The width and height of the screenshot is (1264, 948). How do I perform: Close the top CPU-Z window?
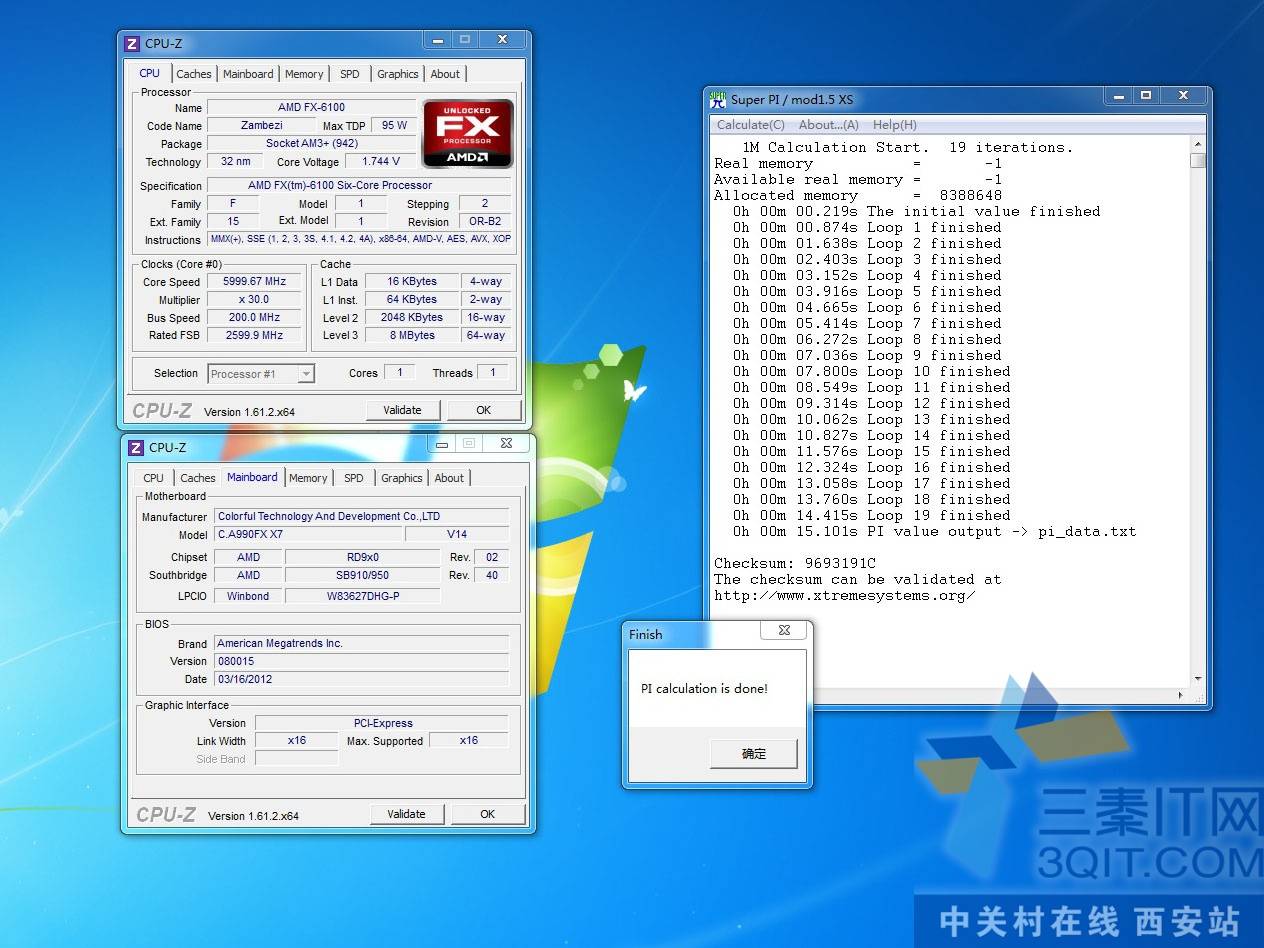(x=502, y=40)
